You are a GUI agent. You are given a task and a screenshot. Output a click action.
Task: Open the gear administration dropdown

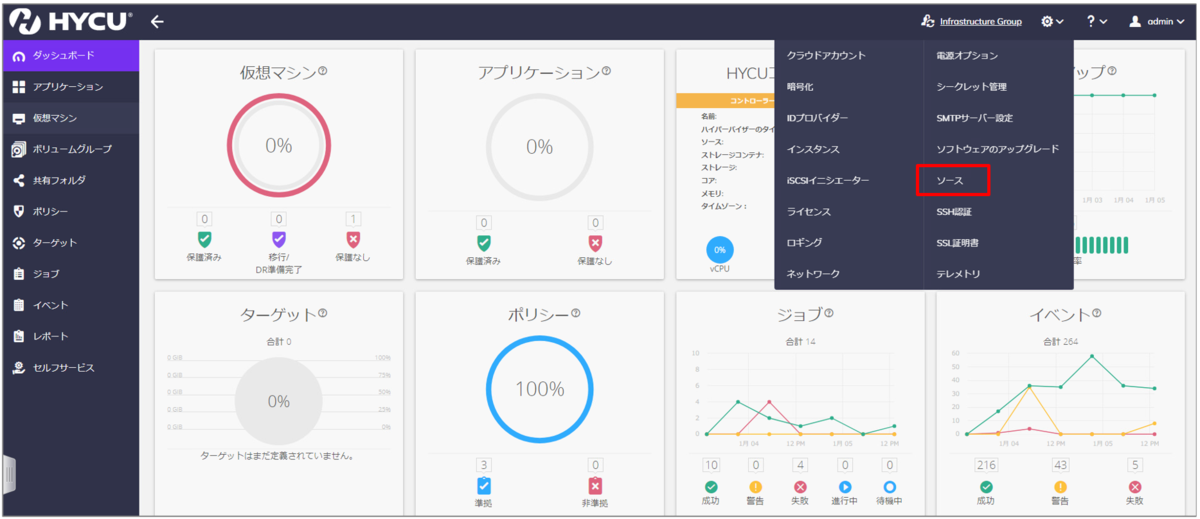[x=1052, y=21]
